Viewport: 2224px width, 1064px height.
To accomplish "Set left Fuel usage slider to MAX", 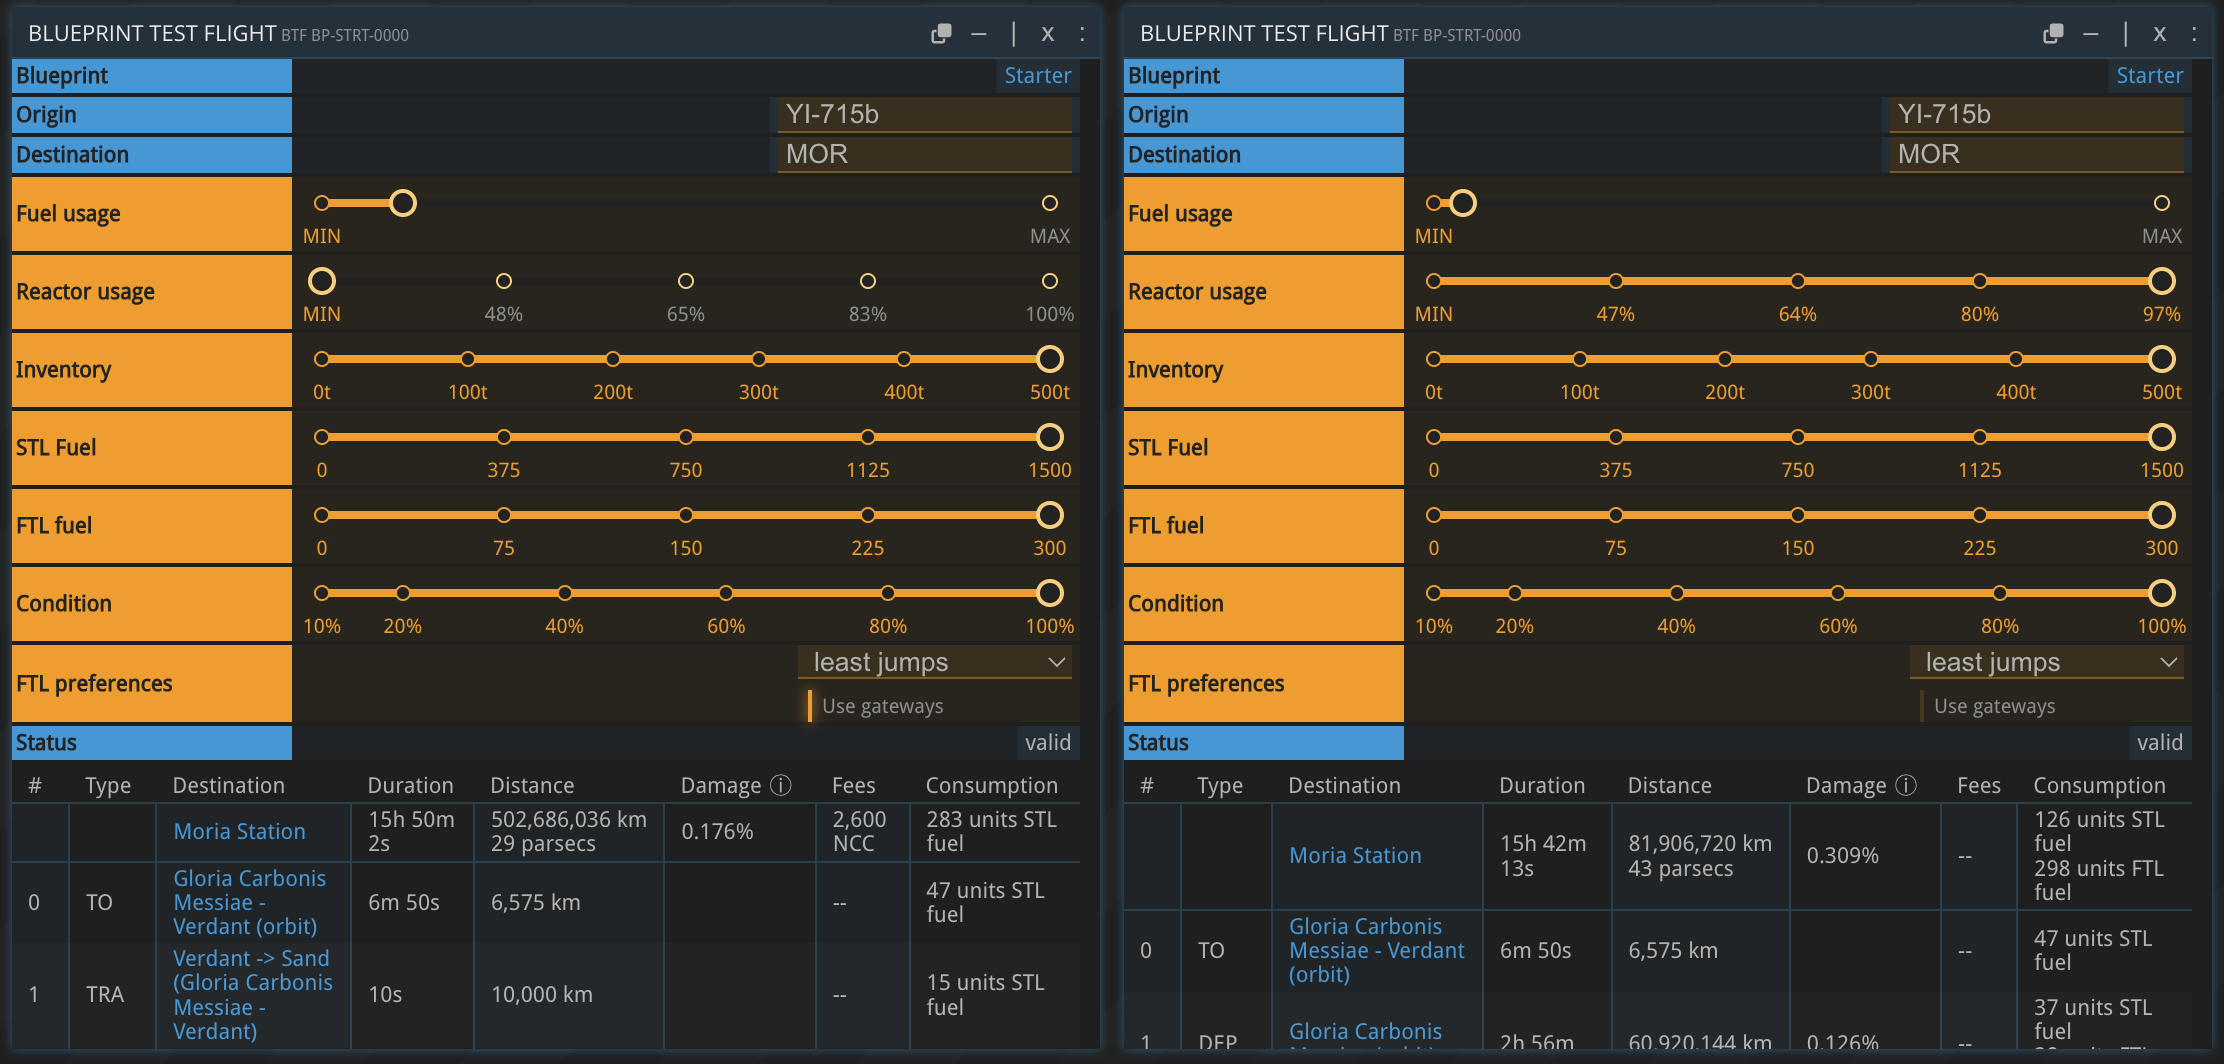I will (x=1049, y=203).
